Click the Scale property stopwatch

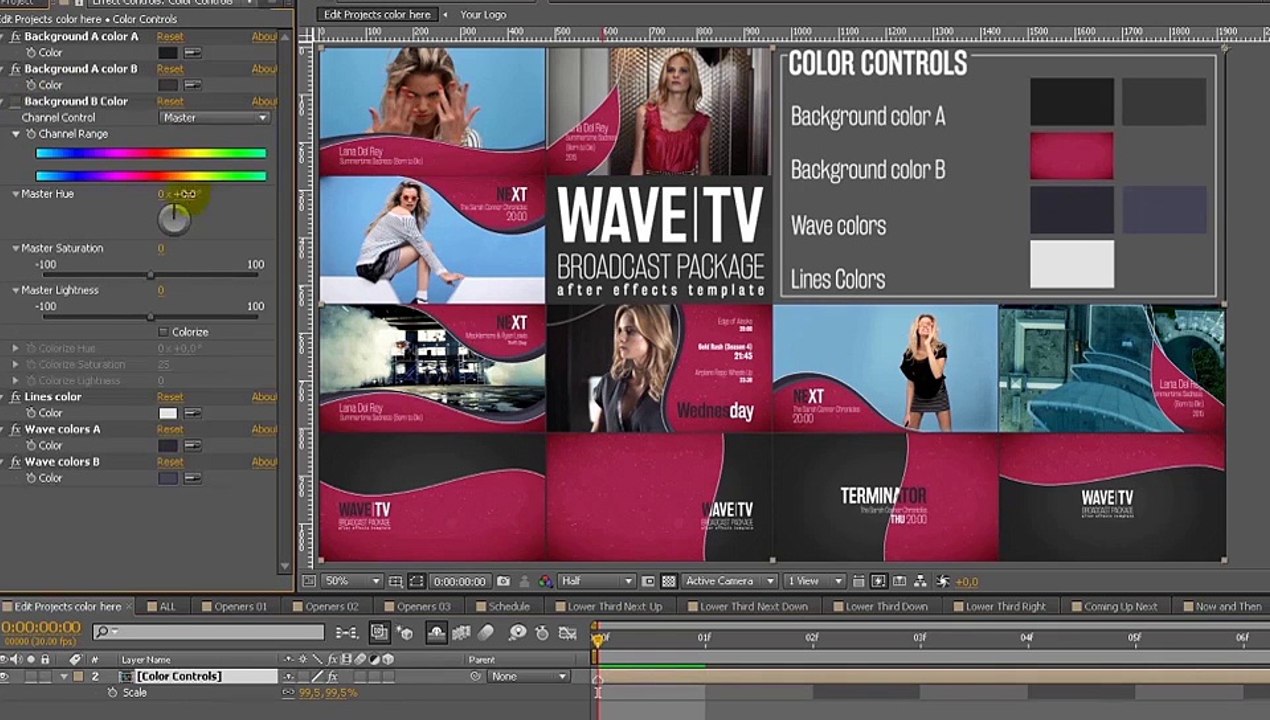pyautogui.click(x=112, y=692)
